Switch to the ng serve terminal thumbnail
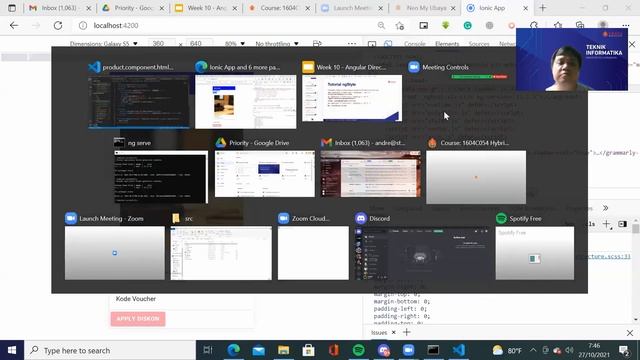The height and width of the screenshot is (360, 640). pyautogui.click(x=161, y=177)
